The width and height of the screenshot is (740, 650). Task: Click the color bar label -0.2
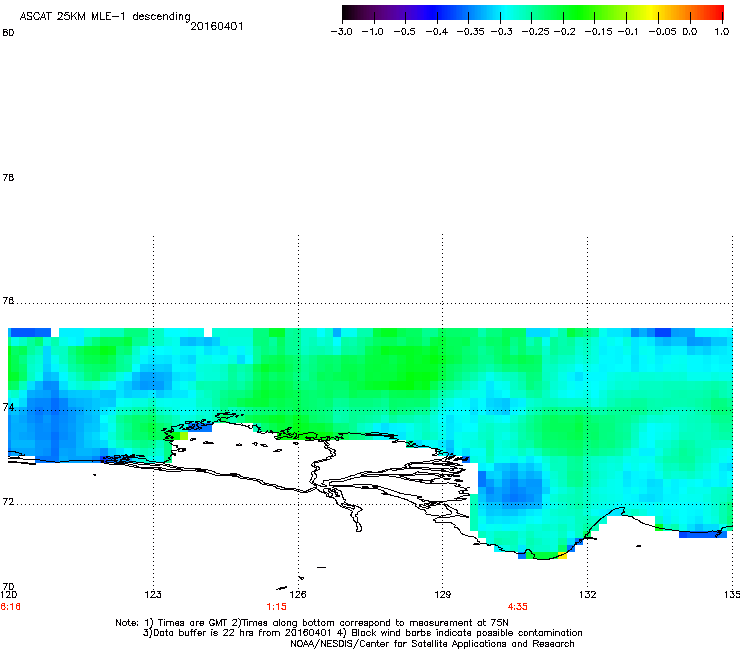tap(564, 32)
